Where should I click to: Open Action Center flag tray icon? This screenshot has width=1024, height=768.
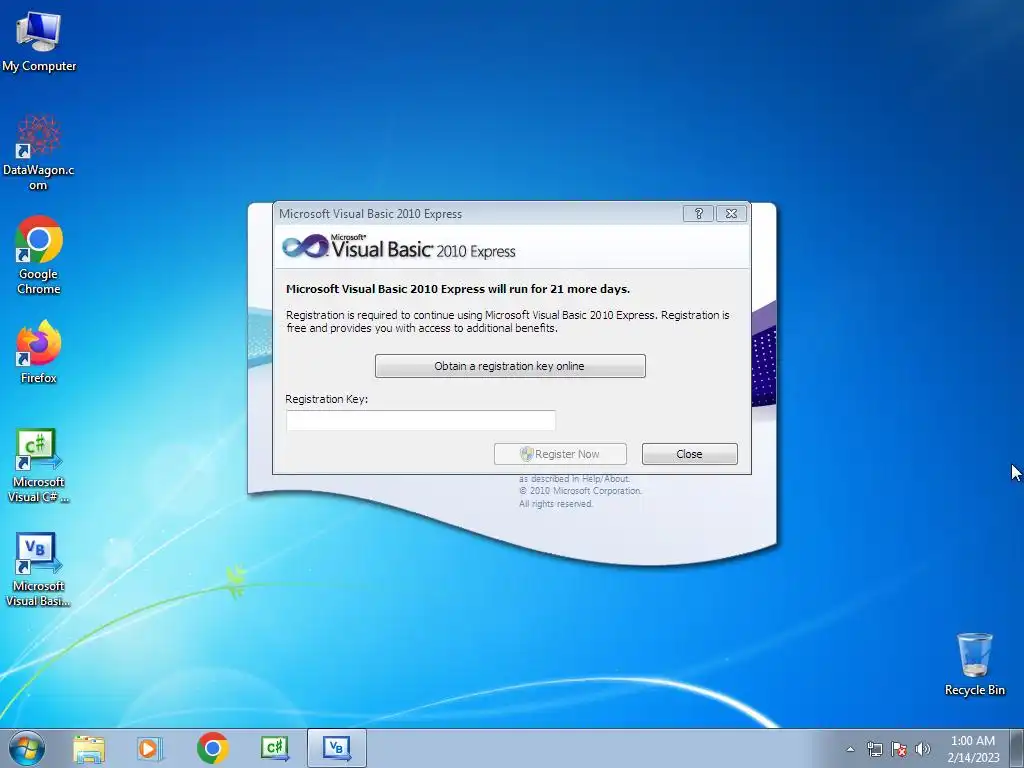[899, 749]
